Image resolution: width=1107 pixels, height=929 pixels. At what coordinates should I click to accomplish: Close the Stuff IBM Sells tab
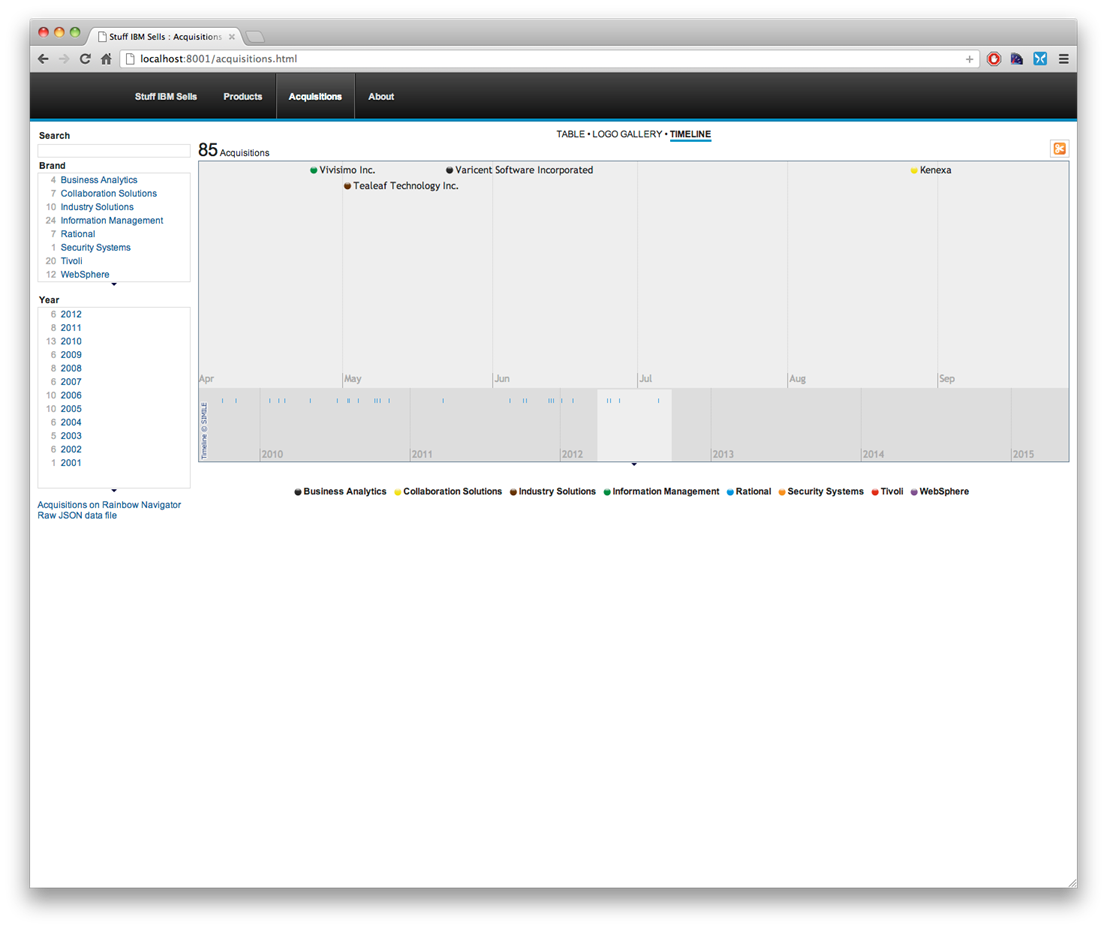point(232,37)
